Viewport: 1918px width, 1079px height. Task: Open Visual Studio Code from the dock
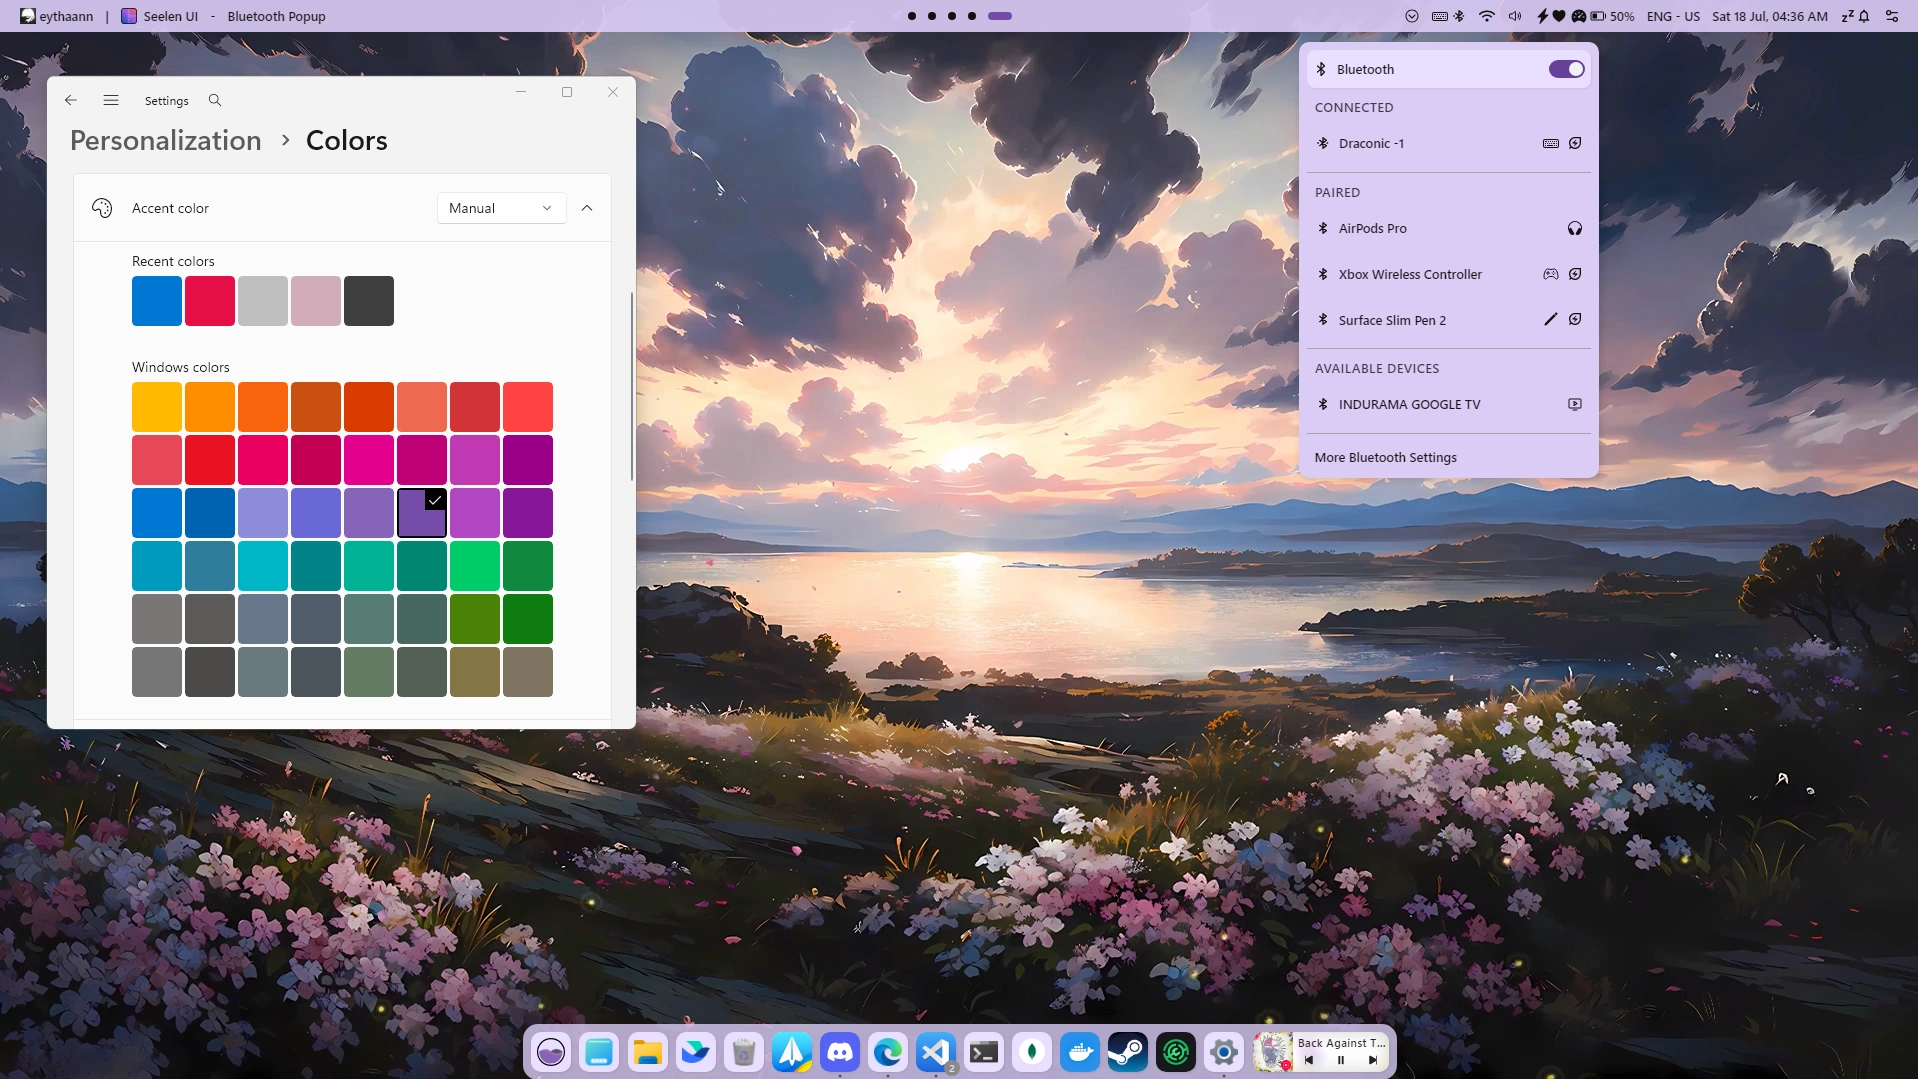pos(936,1052)
